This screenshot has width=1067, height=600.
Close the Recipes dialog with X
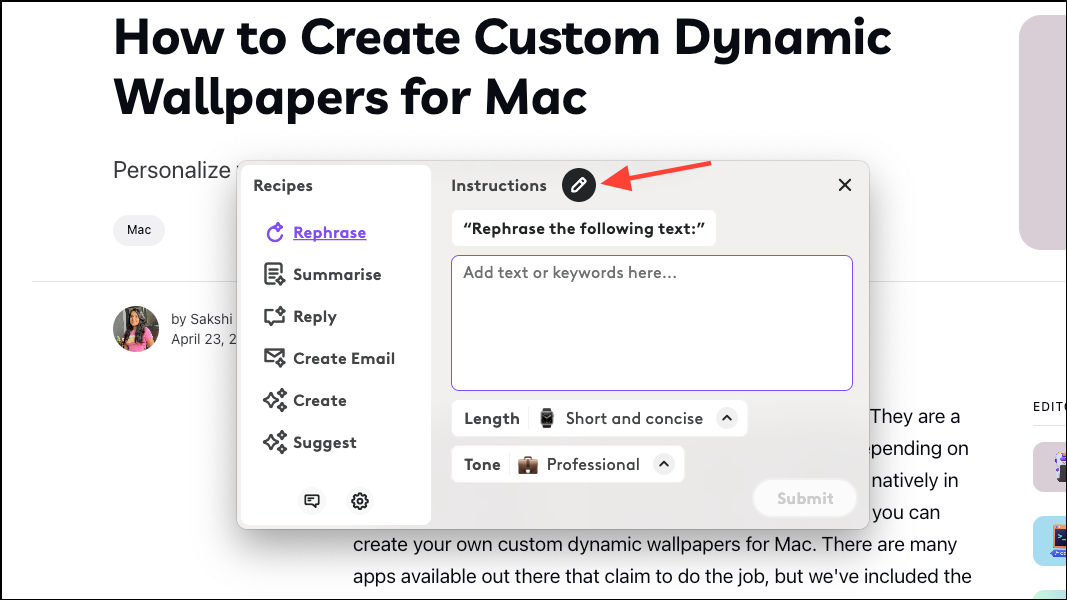(844, 185)
